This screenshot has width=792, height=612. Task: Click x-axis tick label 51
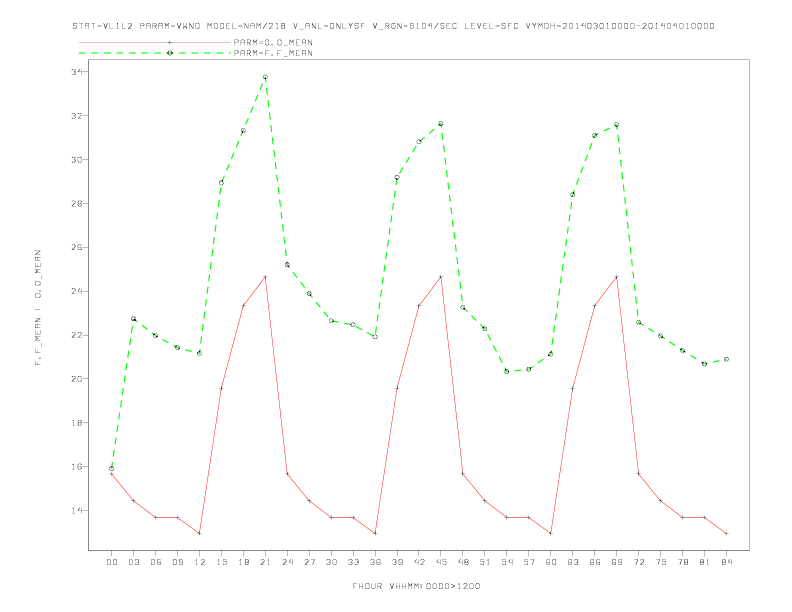pos(485,562)
